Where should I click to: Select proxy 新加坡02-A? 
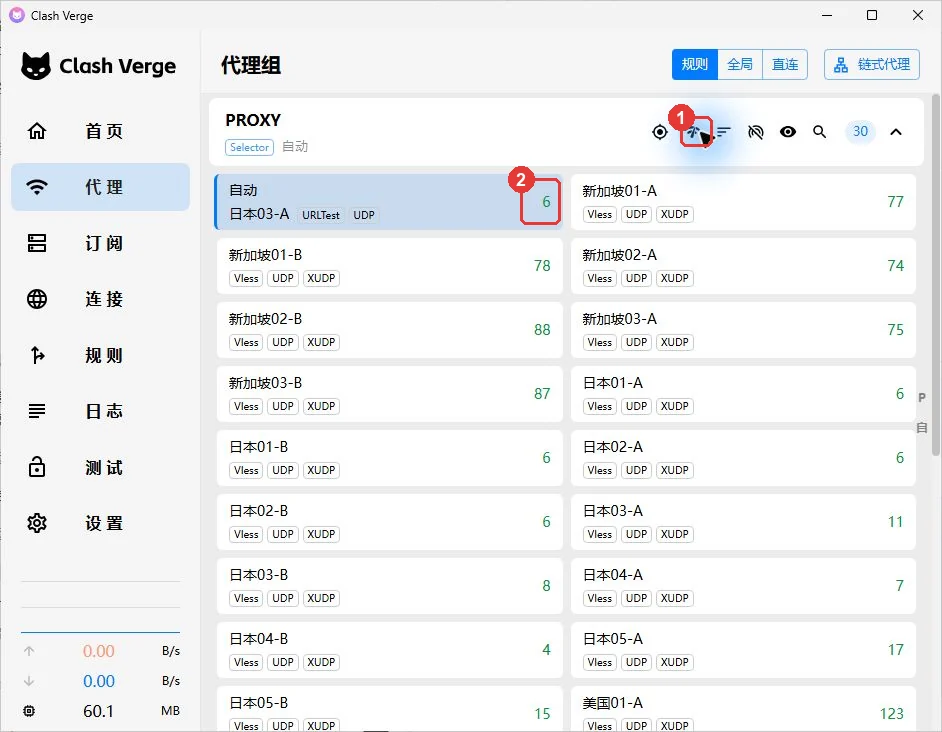click(x=743, y=266)
